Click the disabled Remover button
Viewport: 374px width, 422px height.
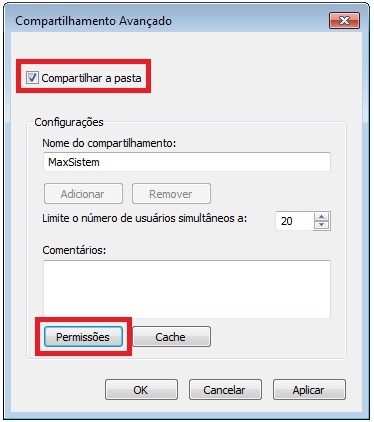171,194
